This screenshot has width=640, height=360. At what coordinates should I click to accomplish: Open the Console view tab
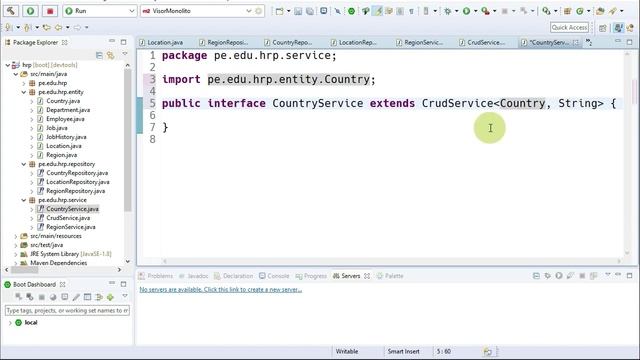[x=274, y=276]
